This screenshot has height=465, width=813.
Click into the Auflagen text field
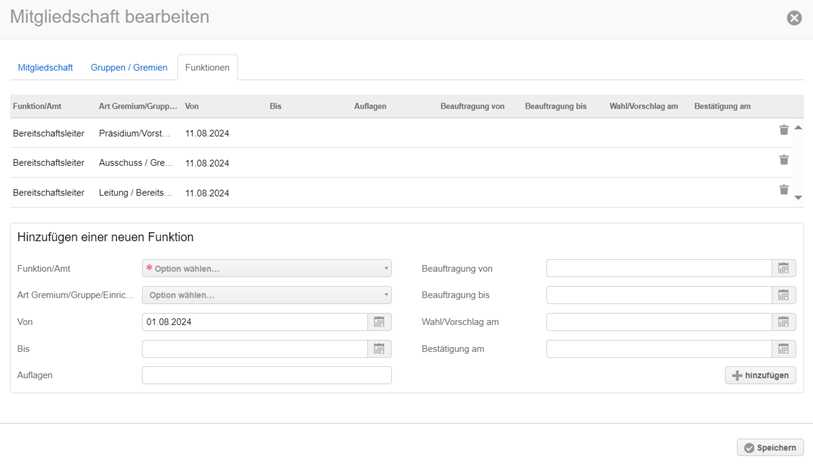click(267, 375)
